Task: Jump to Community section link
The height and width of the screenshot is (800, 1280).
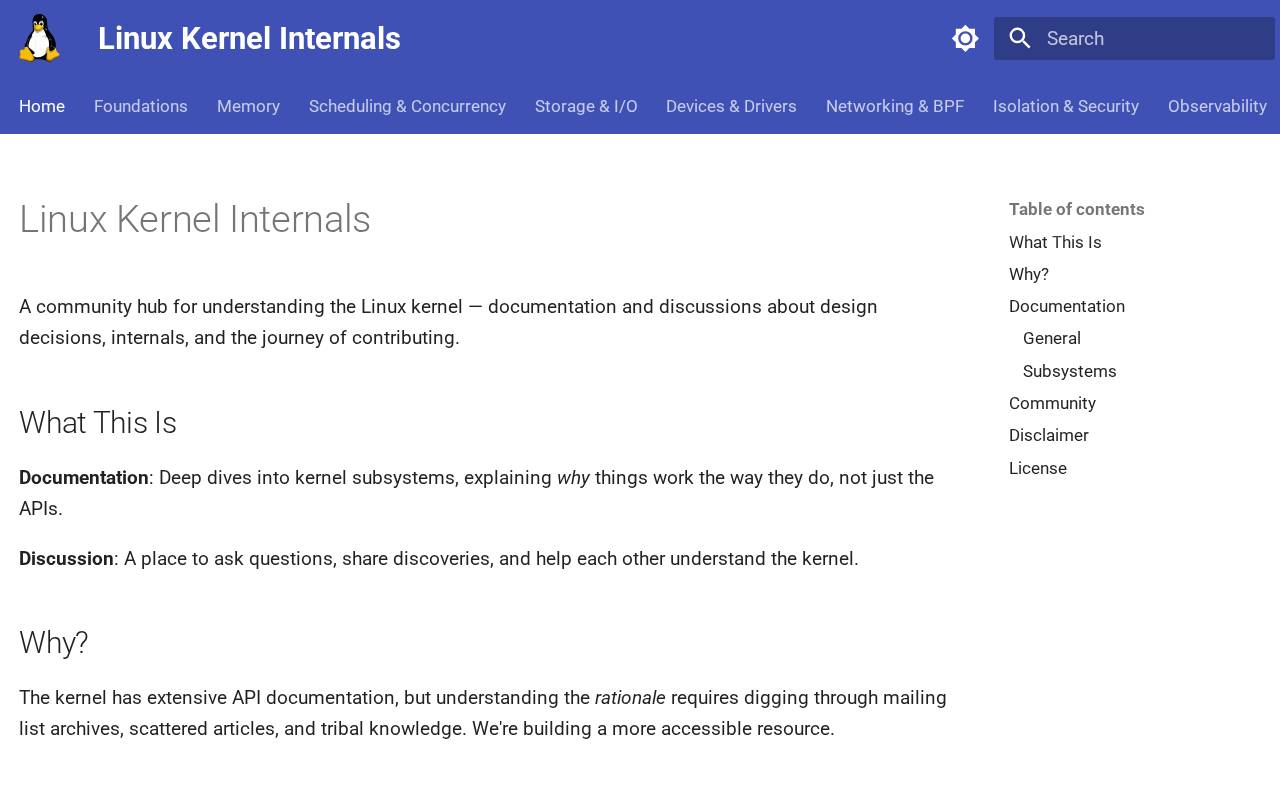Action: 1052,403
